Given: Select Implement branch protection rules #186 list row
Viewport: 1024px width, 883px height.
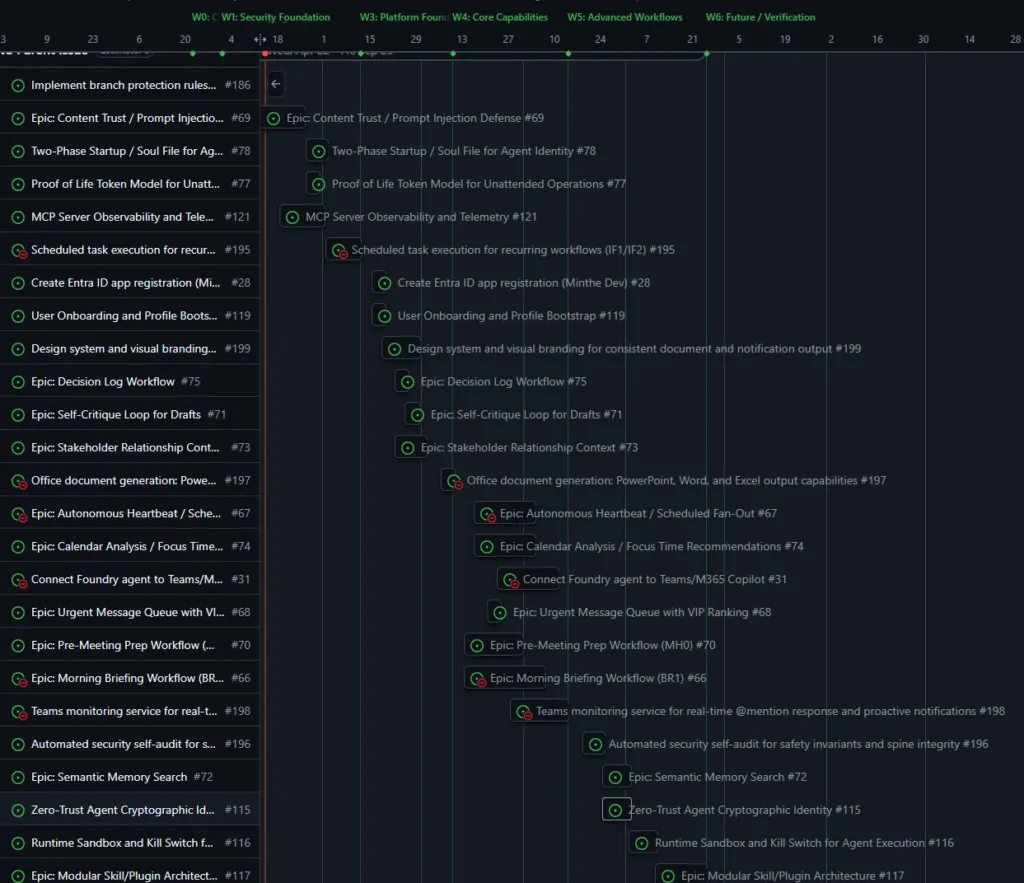Looking at the screenshot, I should [x=130, y=86].
